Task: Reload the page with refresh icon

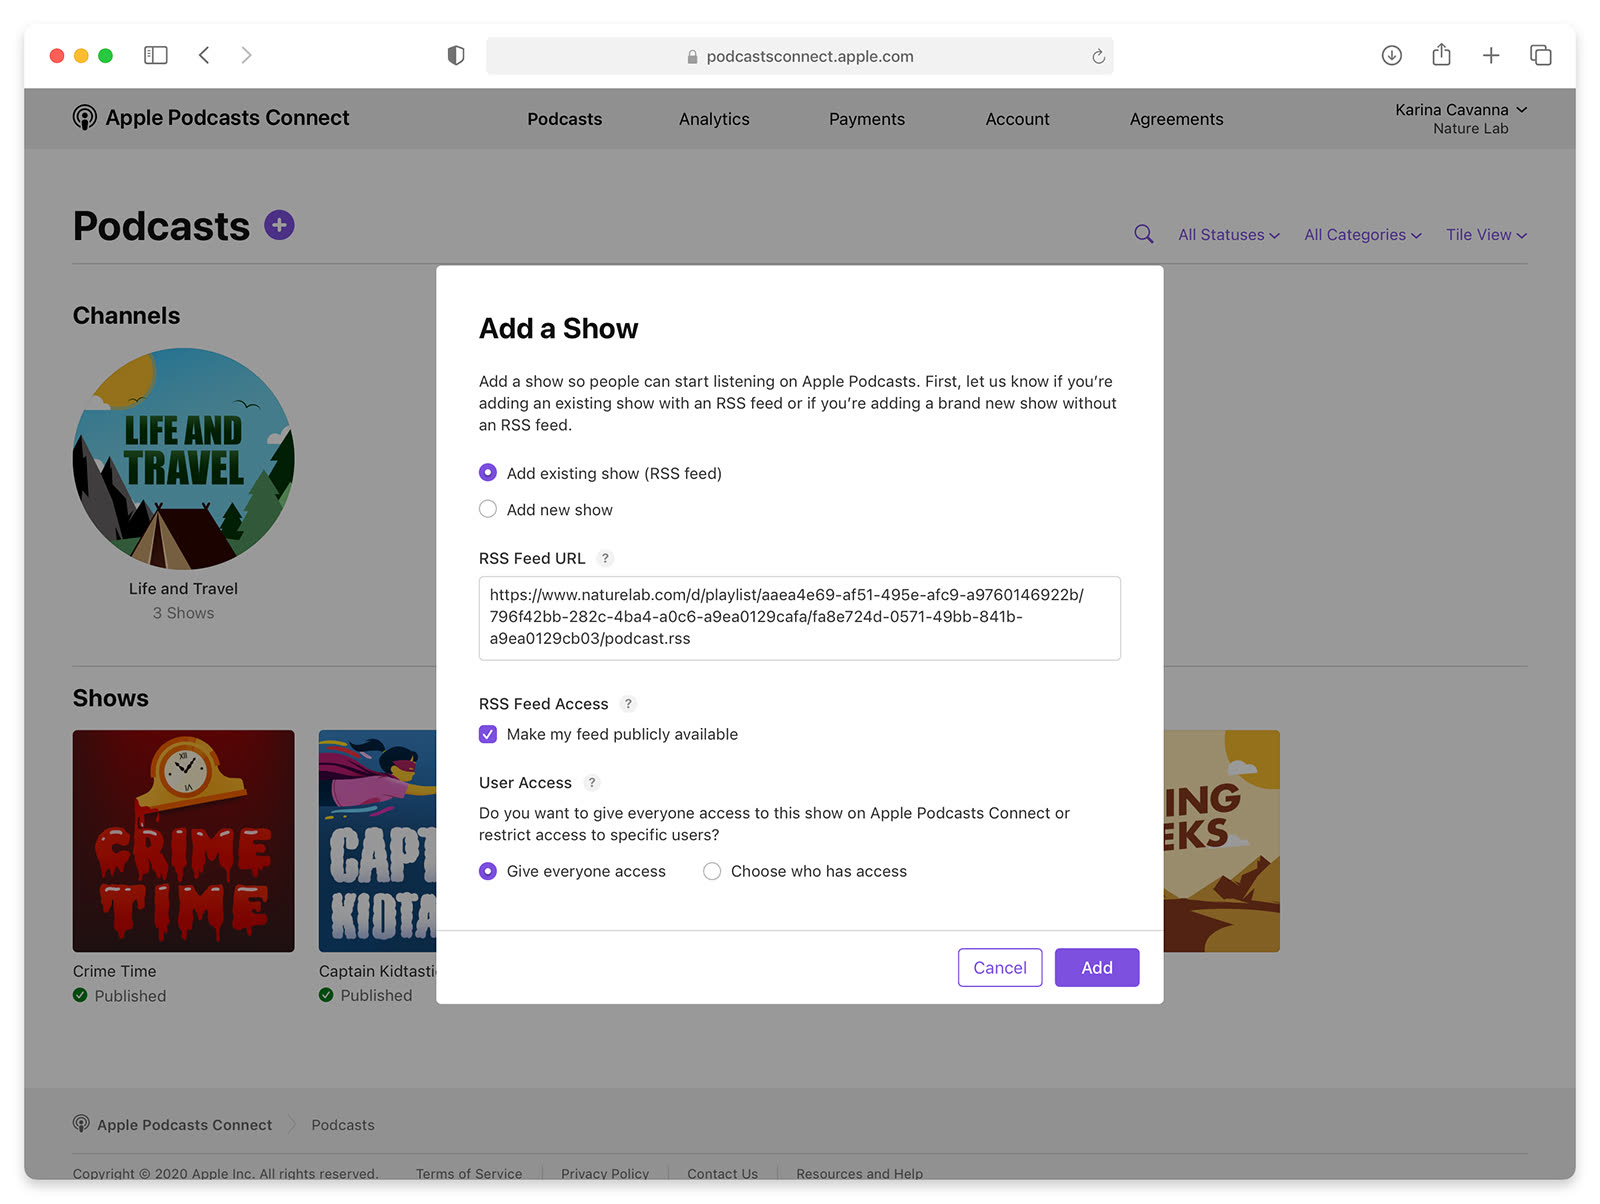Action: 1098,56
